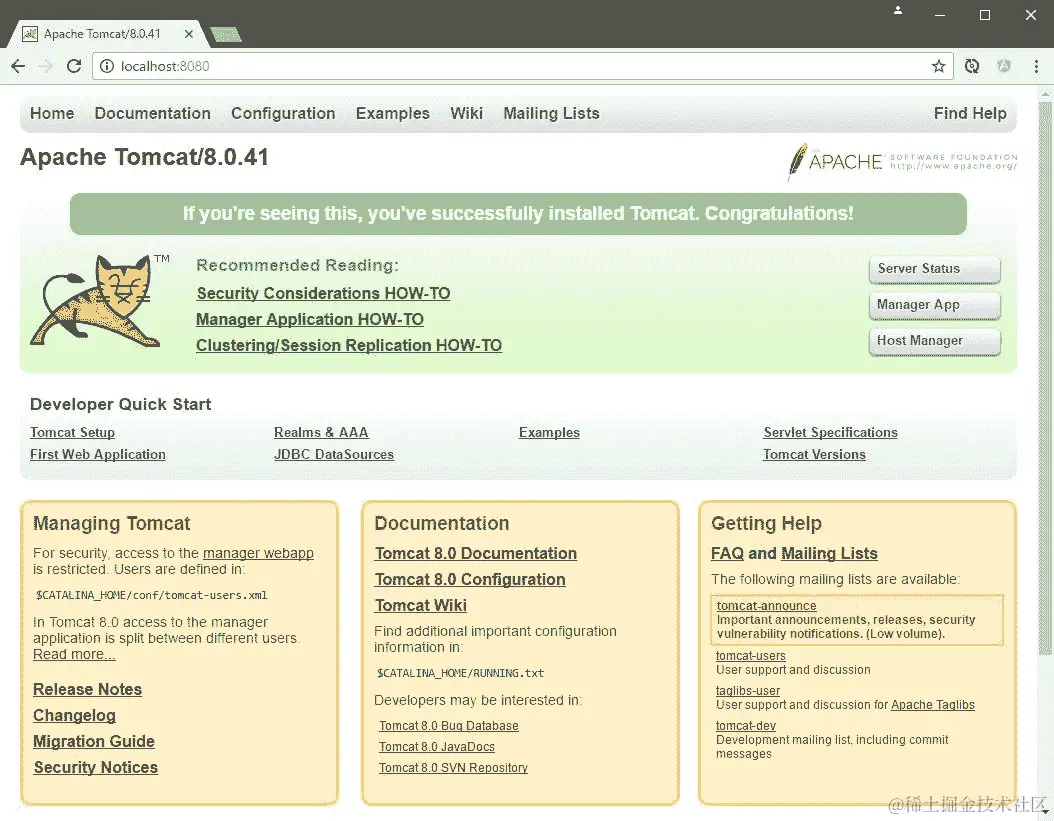Open Manager Application HOW-TO link
The width and height of the screenshot is (1054, 821).
310,320
